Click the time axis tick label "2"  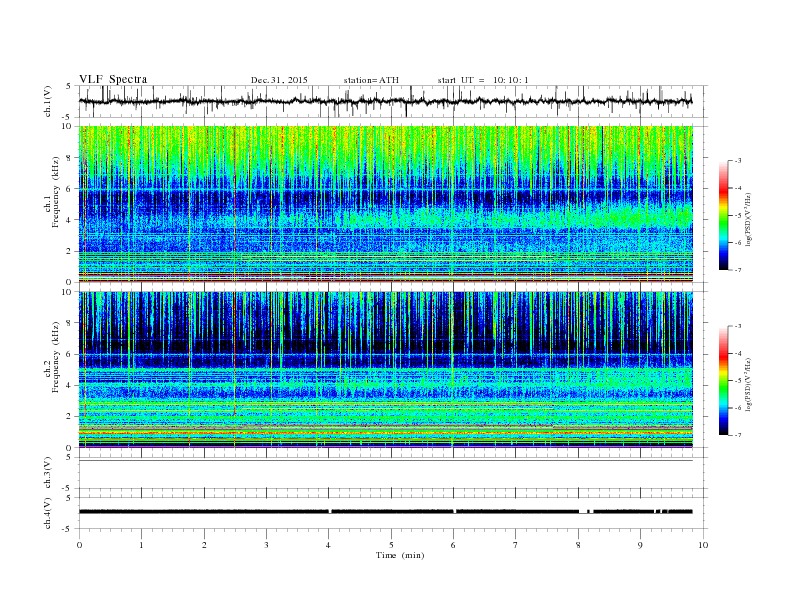pos(204,545)
